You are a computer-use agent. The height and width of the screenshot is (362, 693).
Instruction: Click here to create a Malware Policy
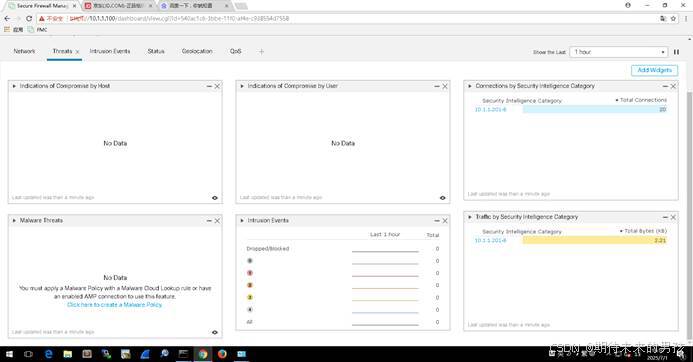tap(114, 305)
